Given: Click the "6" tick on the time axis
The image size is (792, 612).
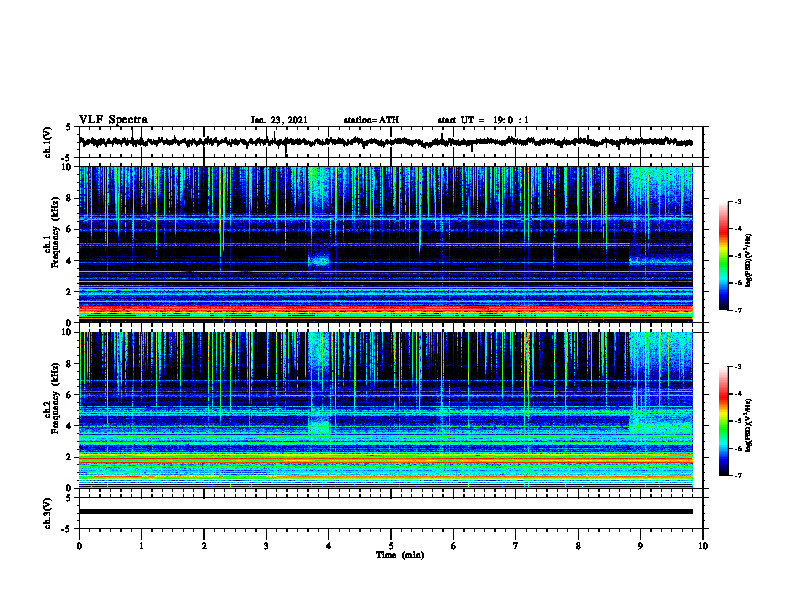Looking at the screenshot, I should pyautogui.click(x=454, y=546).
